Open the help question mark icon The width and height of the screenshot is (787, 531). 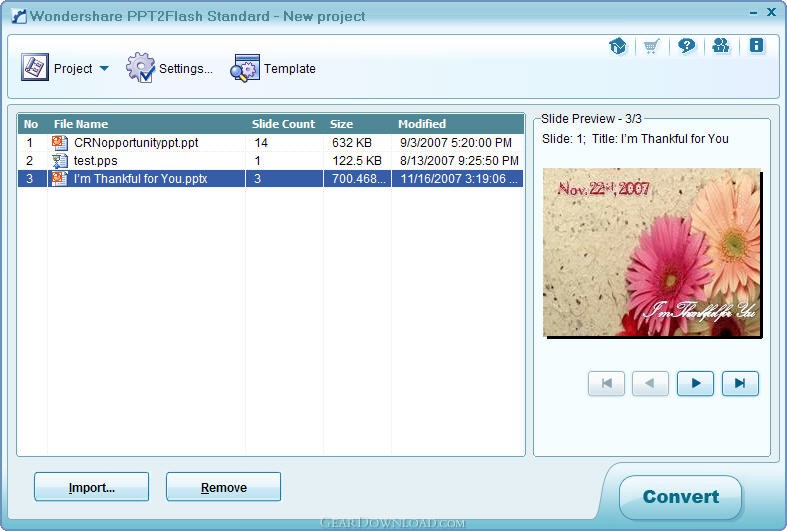coord(686,46)
